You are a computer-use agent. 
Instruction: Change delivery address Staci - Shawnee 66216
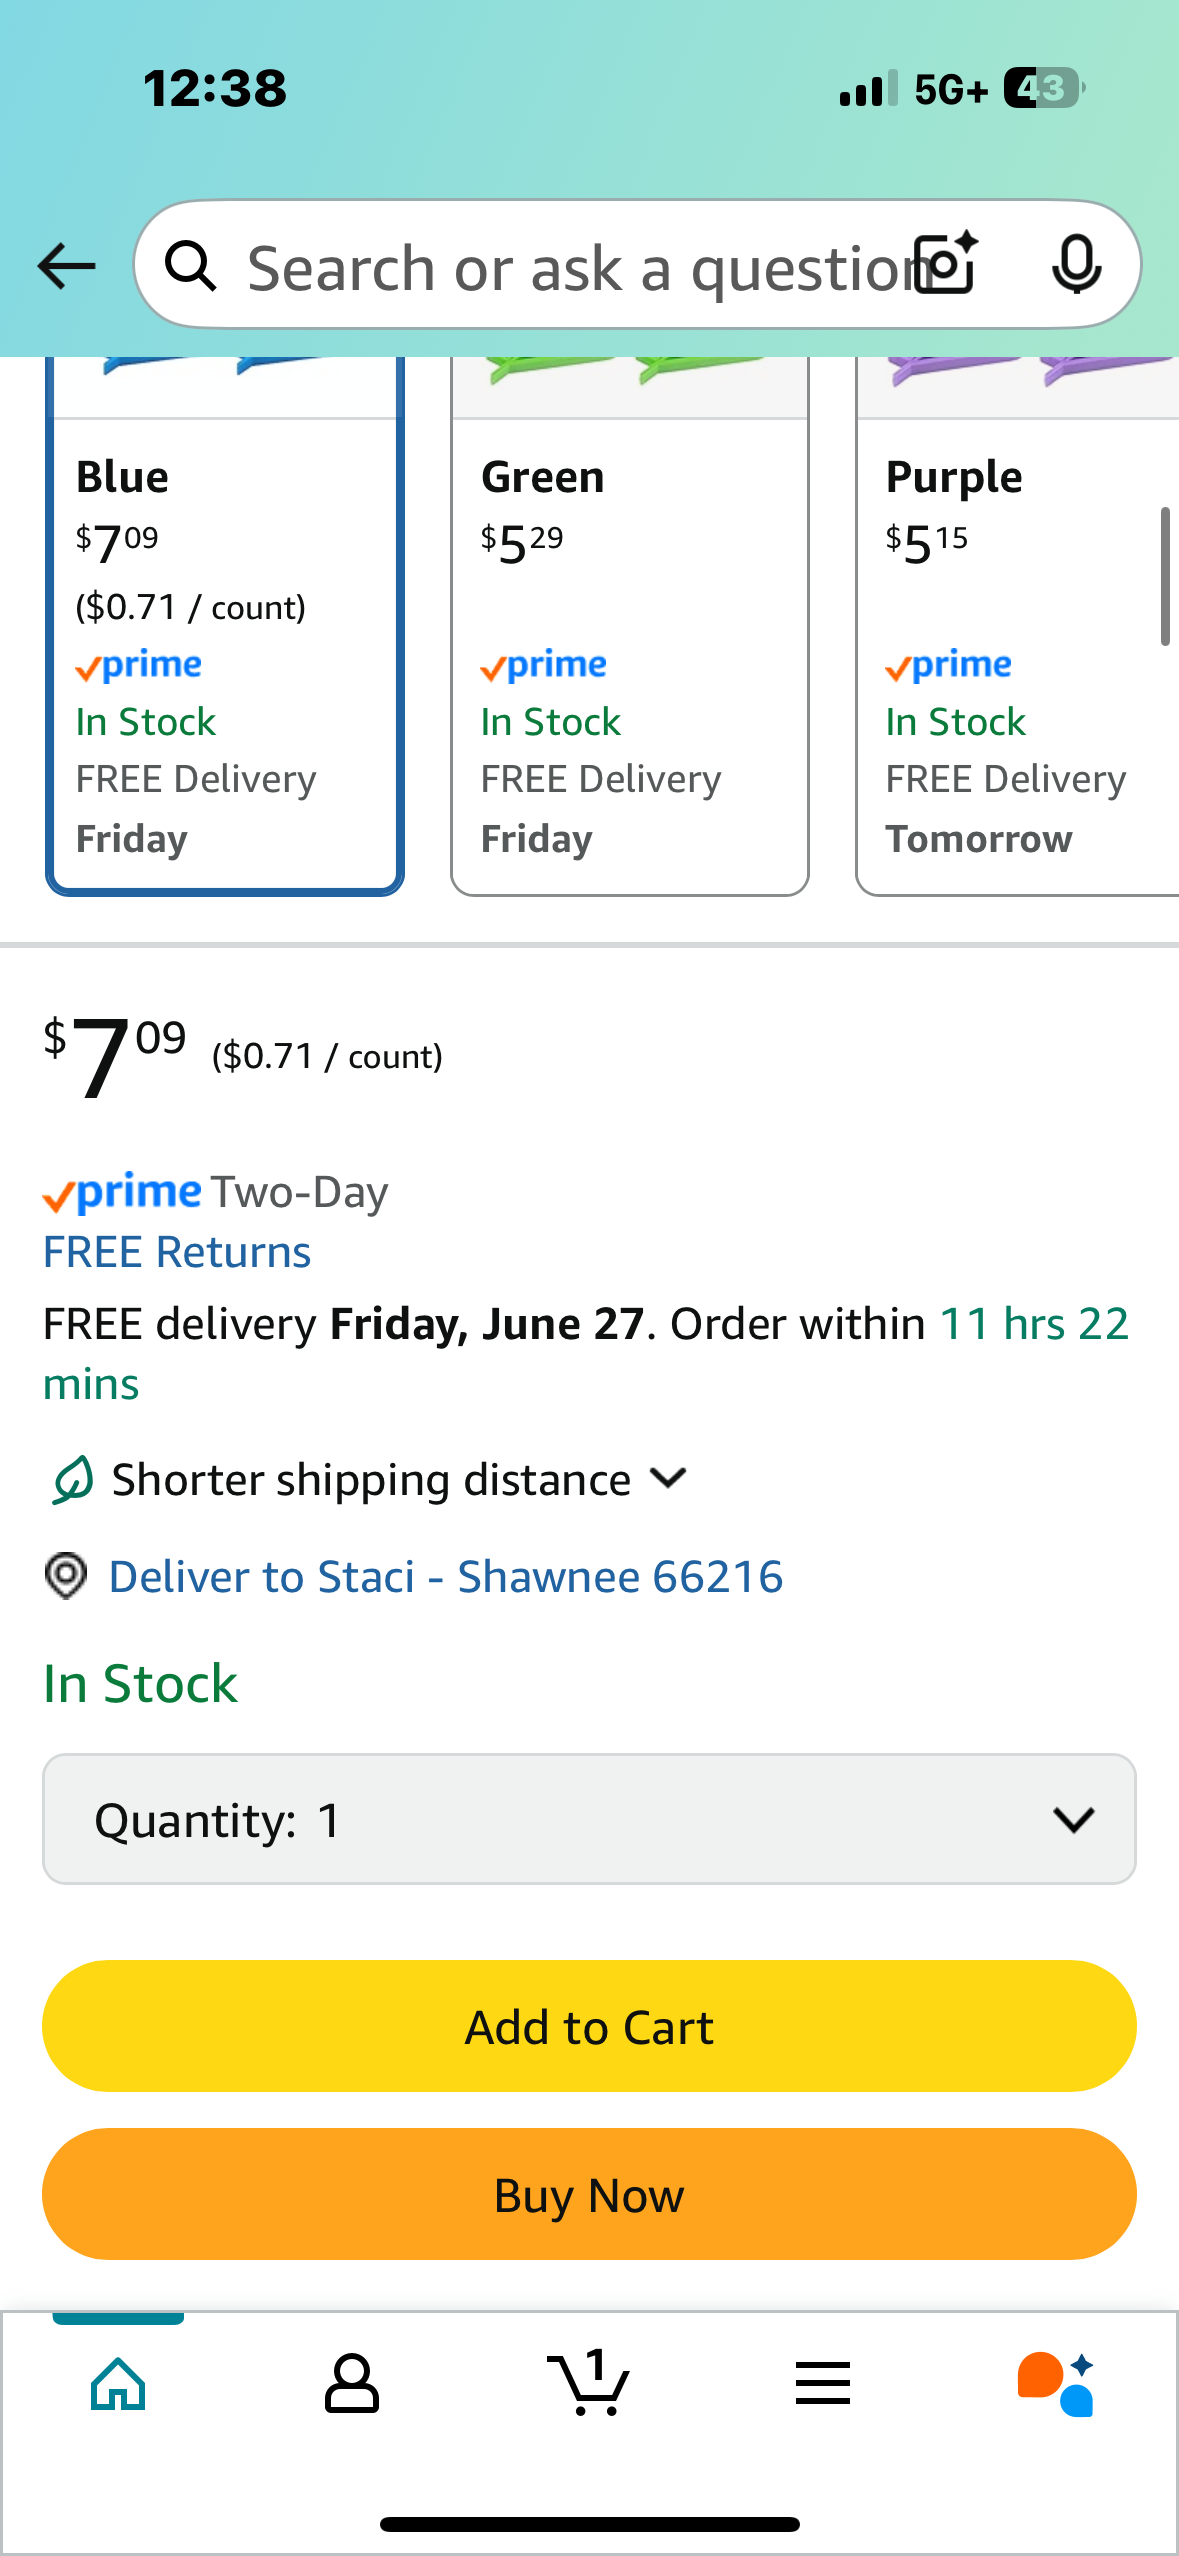click(x=445, y=1577)
